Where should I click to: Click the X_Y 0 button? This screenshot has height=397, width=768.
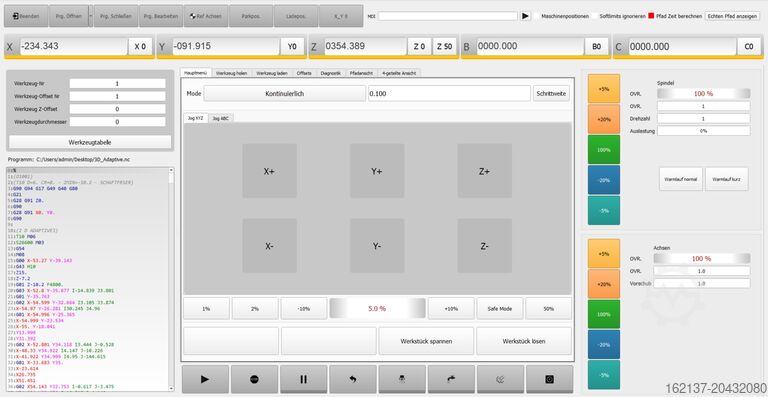341,16
